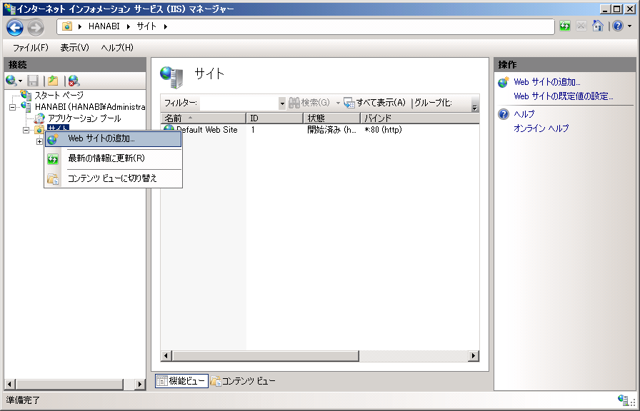This screenshot has width=640, height=411.
Task: Click the refresh icon in context menu
Action: pyautogui.click(x=53, y=159)
